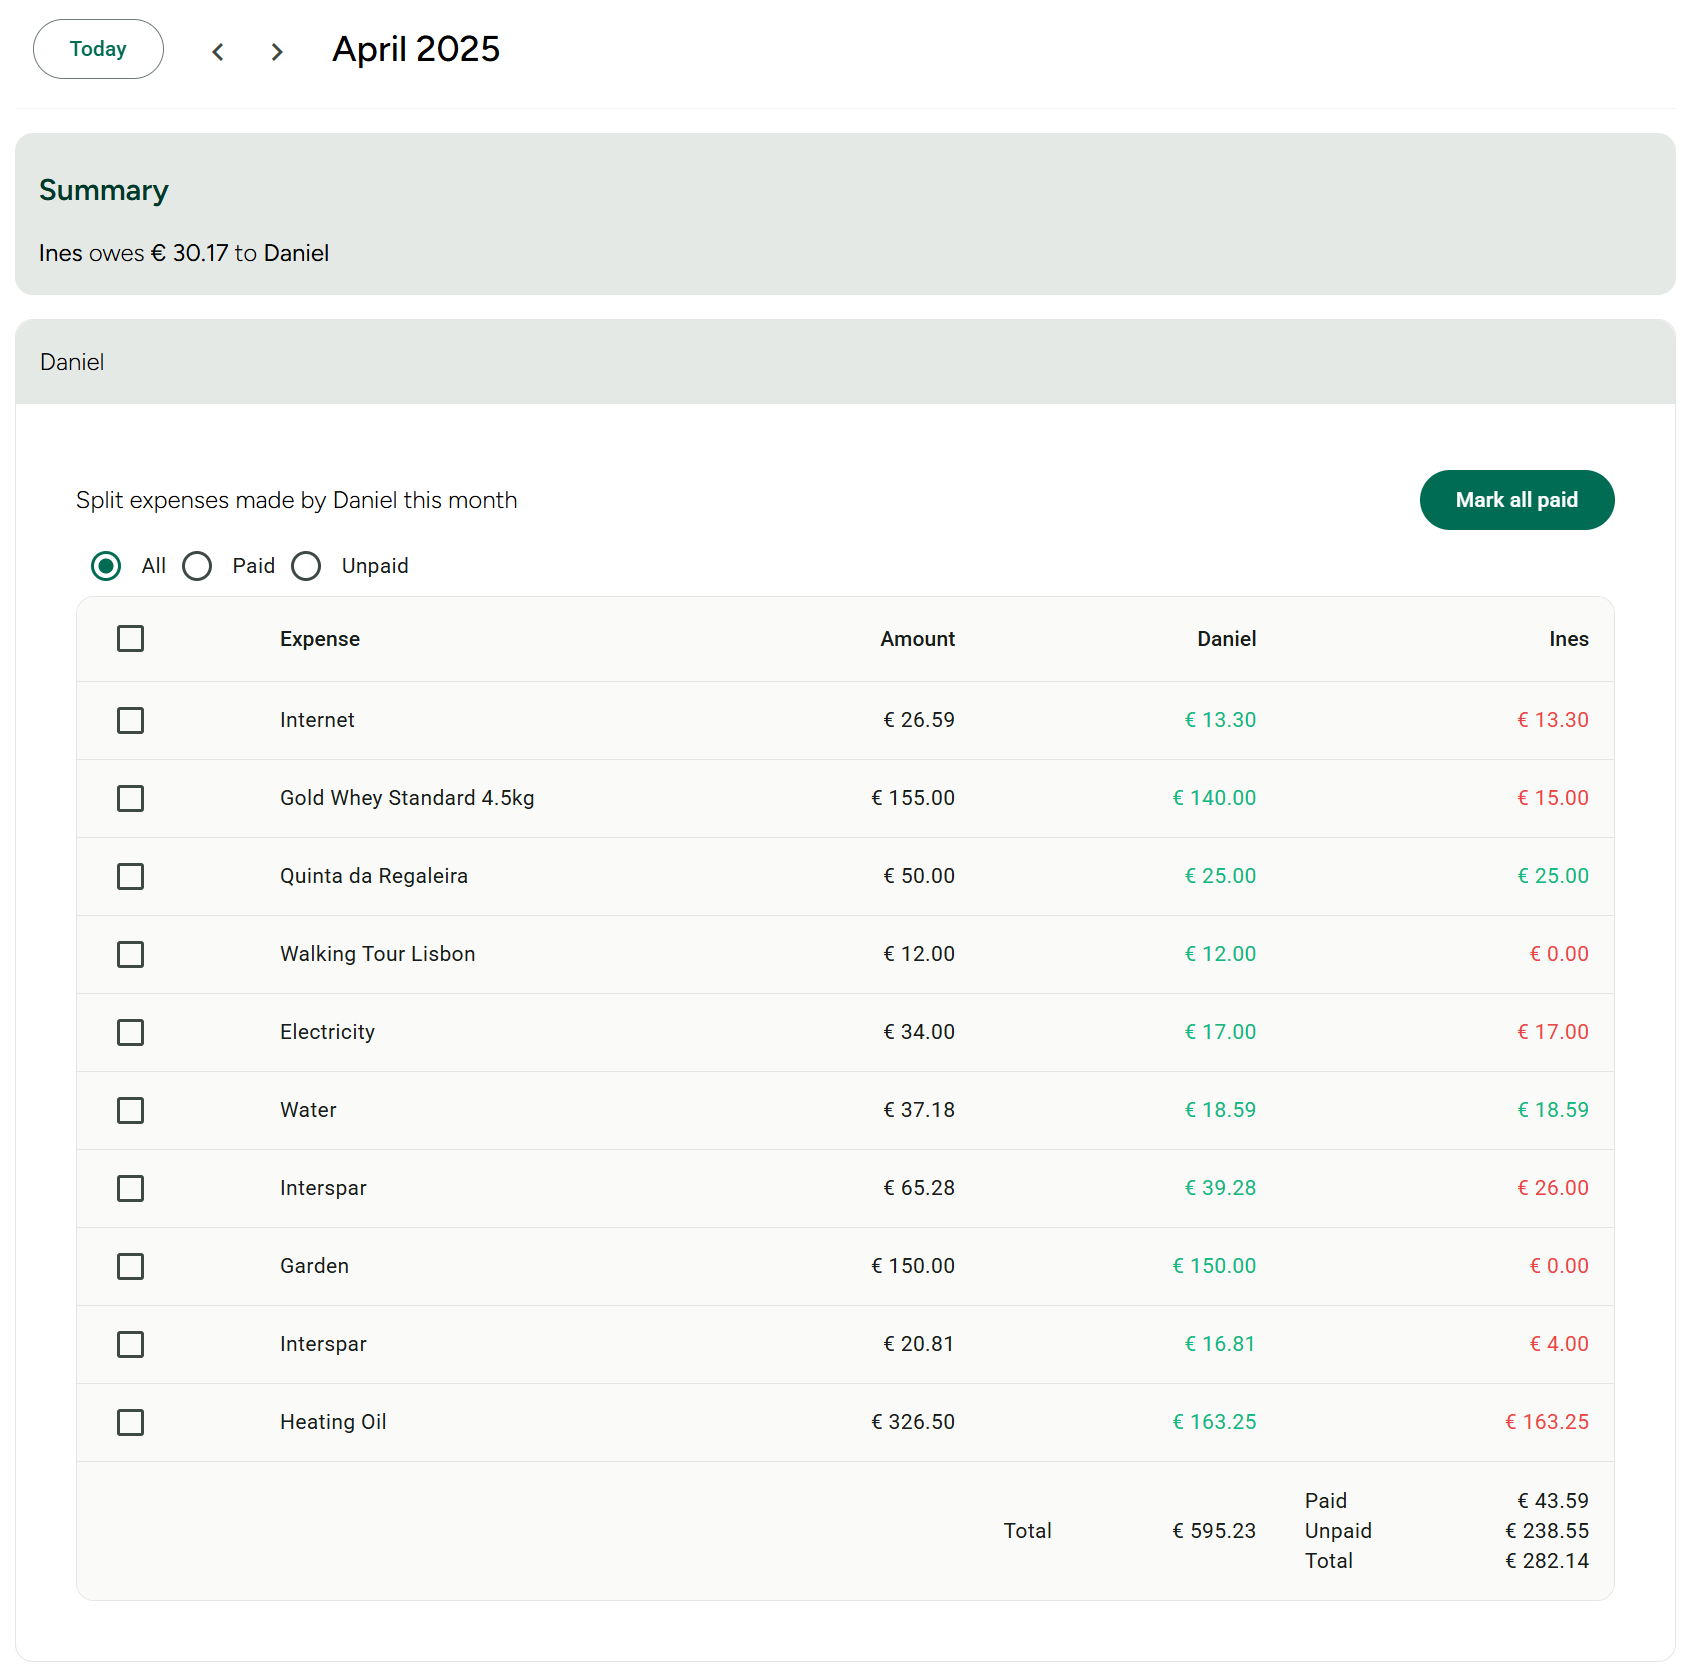The image size is (1695, 1675).
Task: Select the All filter radio button
Action: tap(105, 566)
